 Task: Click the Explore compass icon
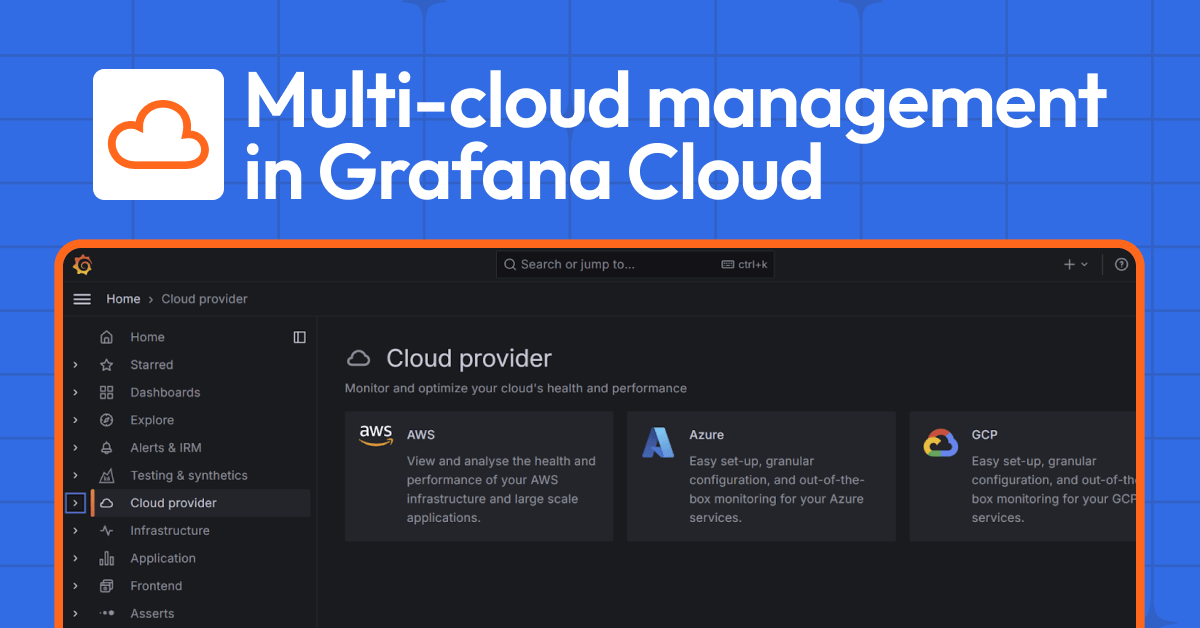point(106,419)
